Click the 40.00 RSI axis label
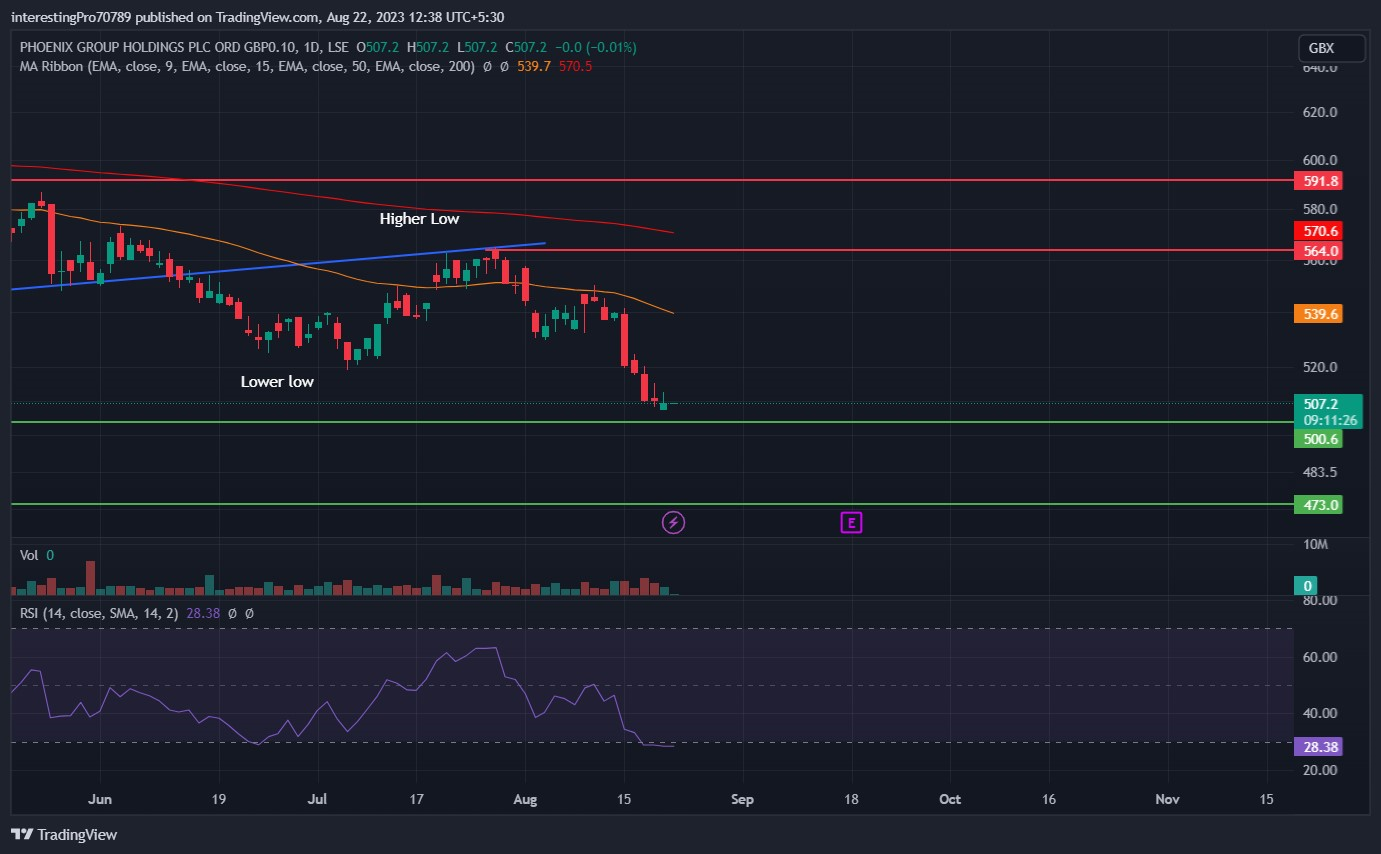 click(x=1320, y=713)
